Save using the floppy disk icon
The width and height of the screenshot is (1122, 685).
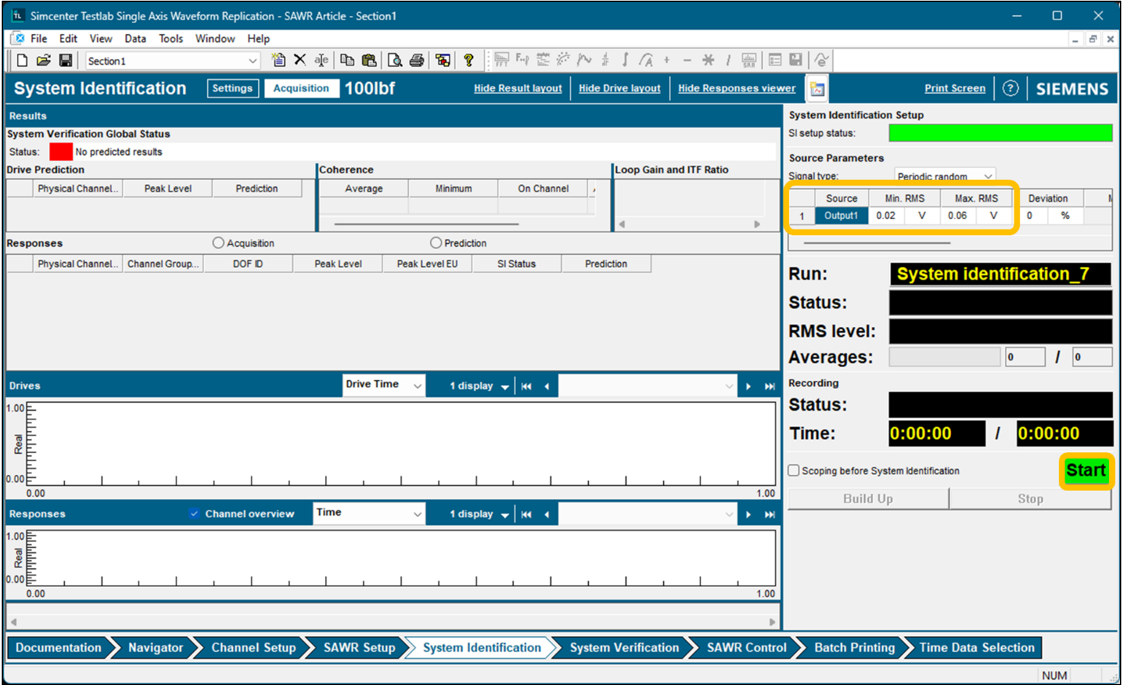tap(65, 61)
